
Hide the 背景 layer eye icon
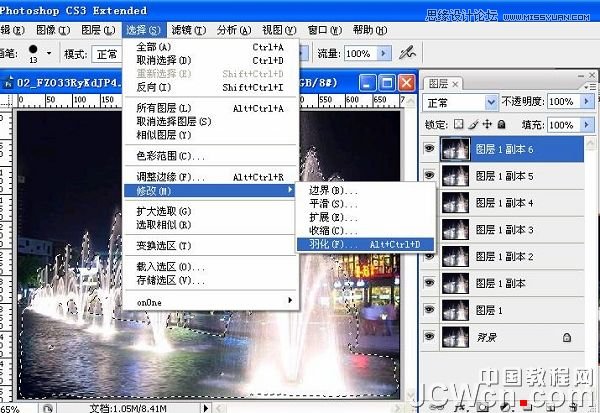(430, 337)
